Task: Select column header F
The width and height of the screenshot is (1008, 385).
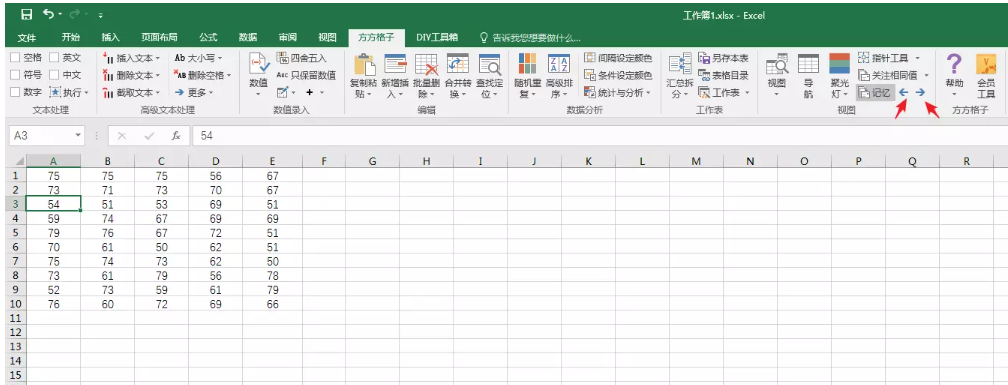Action: (x=323, y=162)
